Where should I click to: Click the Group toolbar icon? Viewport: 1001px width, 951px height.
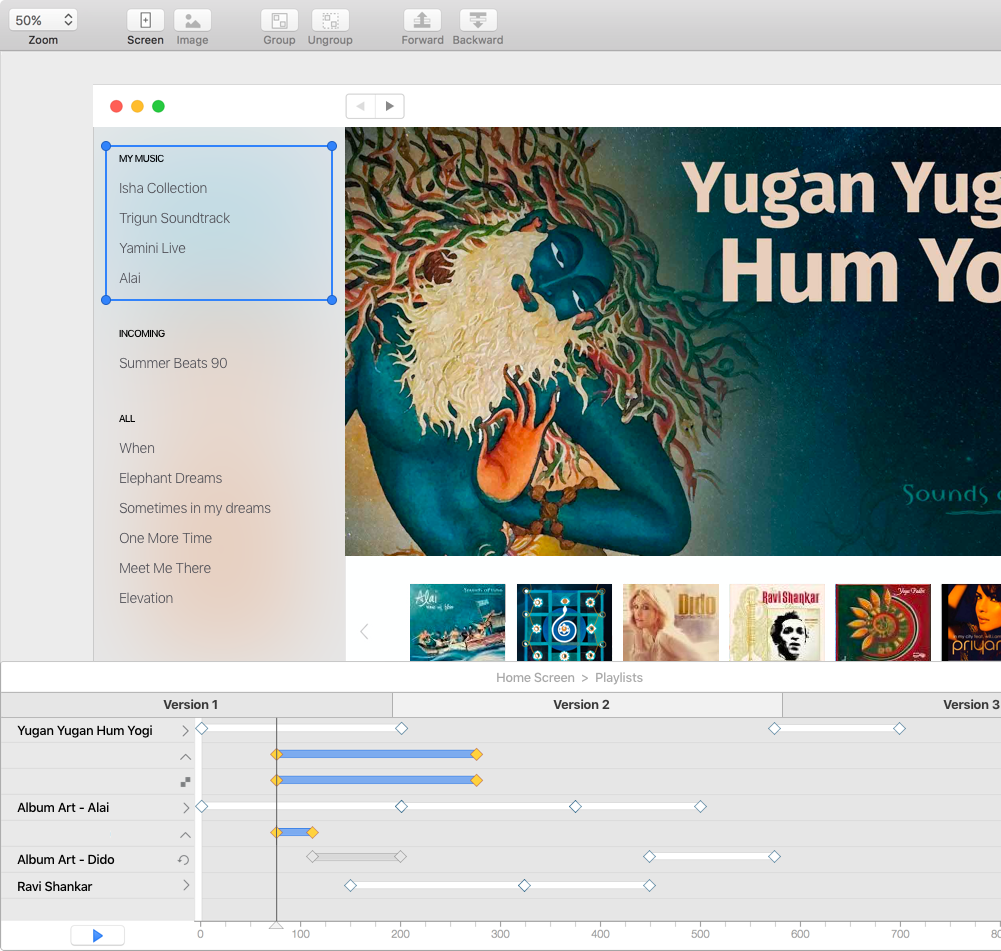point(279,21)
